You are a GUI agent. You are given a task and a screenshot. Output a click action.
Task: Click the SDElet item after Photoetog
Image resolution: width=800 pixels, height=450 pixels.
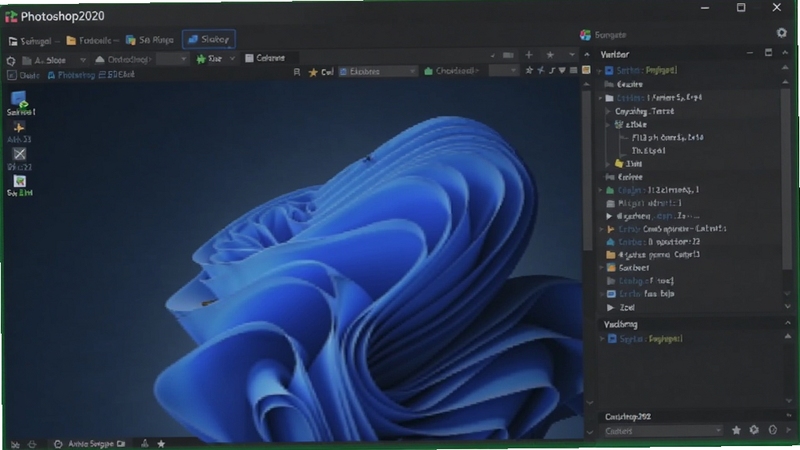pyautogui.click(x=117, y=75)
